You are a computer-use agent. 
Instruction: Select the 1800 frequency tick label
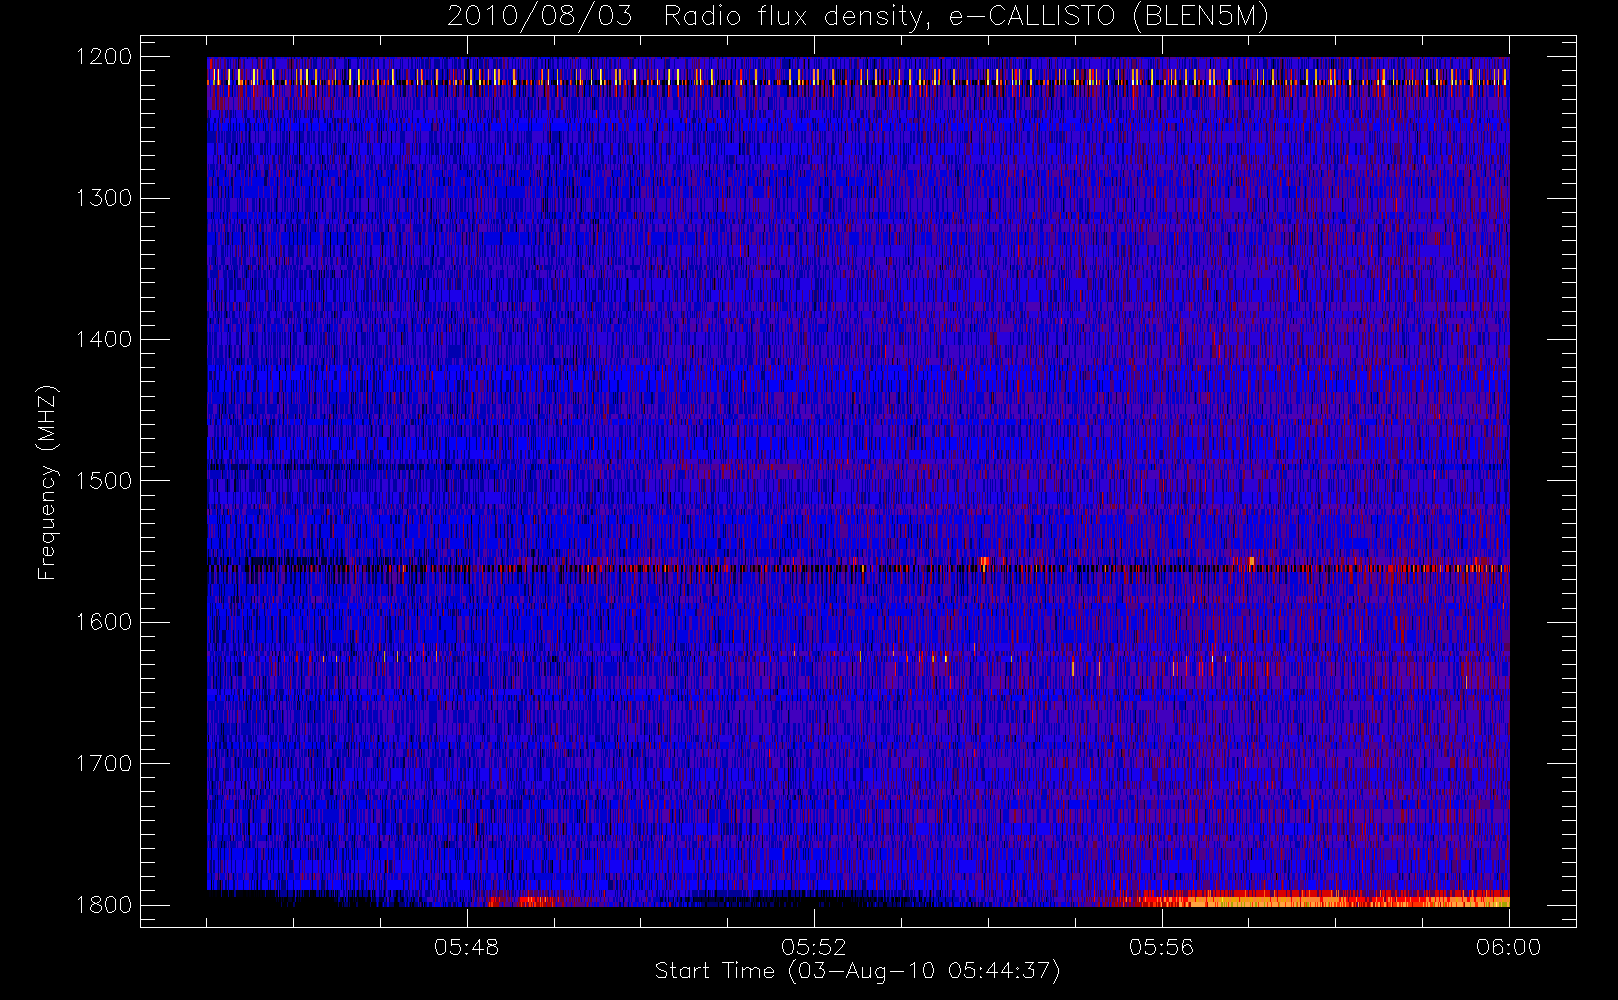[104, 905]
